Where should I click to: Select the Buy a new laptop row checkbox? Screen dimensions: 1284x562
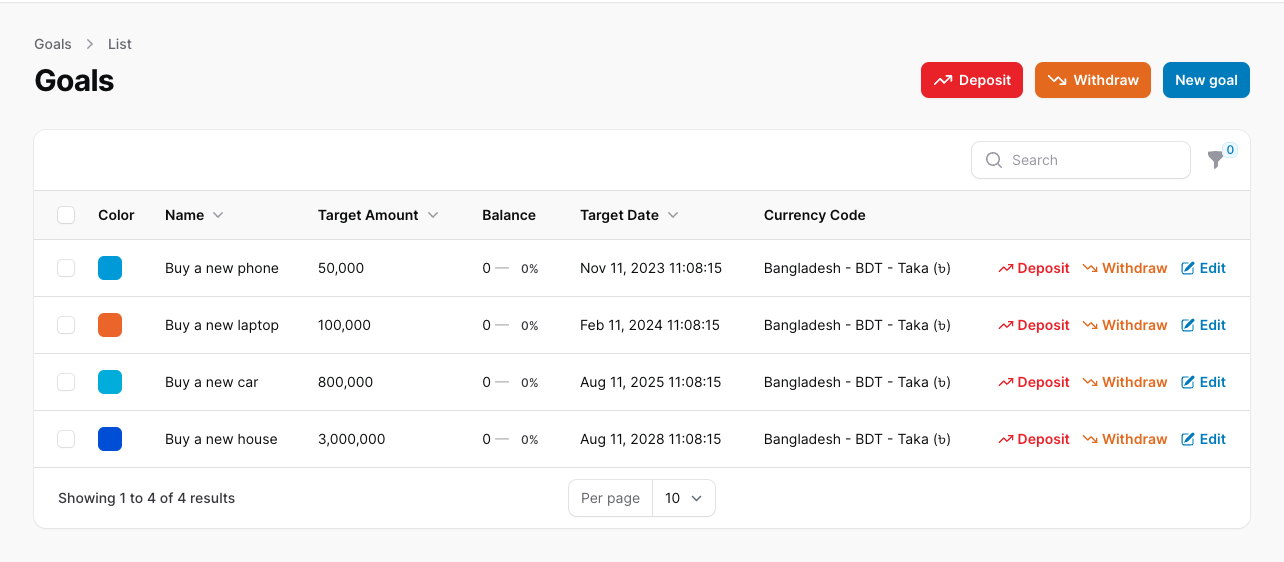66,325
